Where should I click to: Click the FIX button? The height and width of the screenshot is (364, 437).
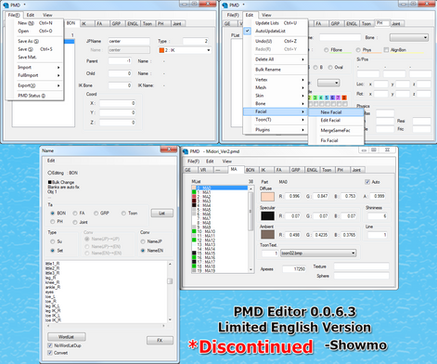pyautogui.click(x=160, y=340)
